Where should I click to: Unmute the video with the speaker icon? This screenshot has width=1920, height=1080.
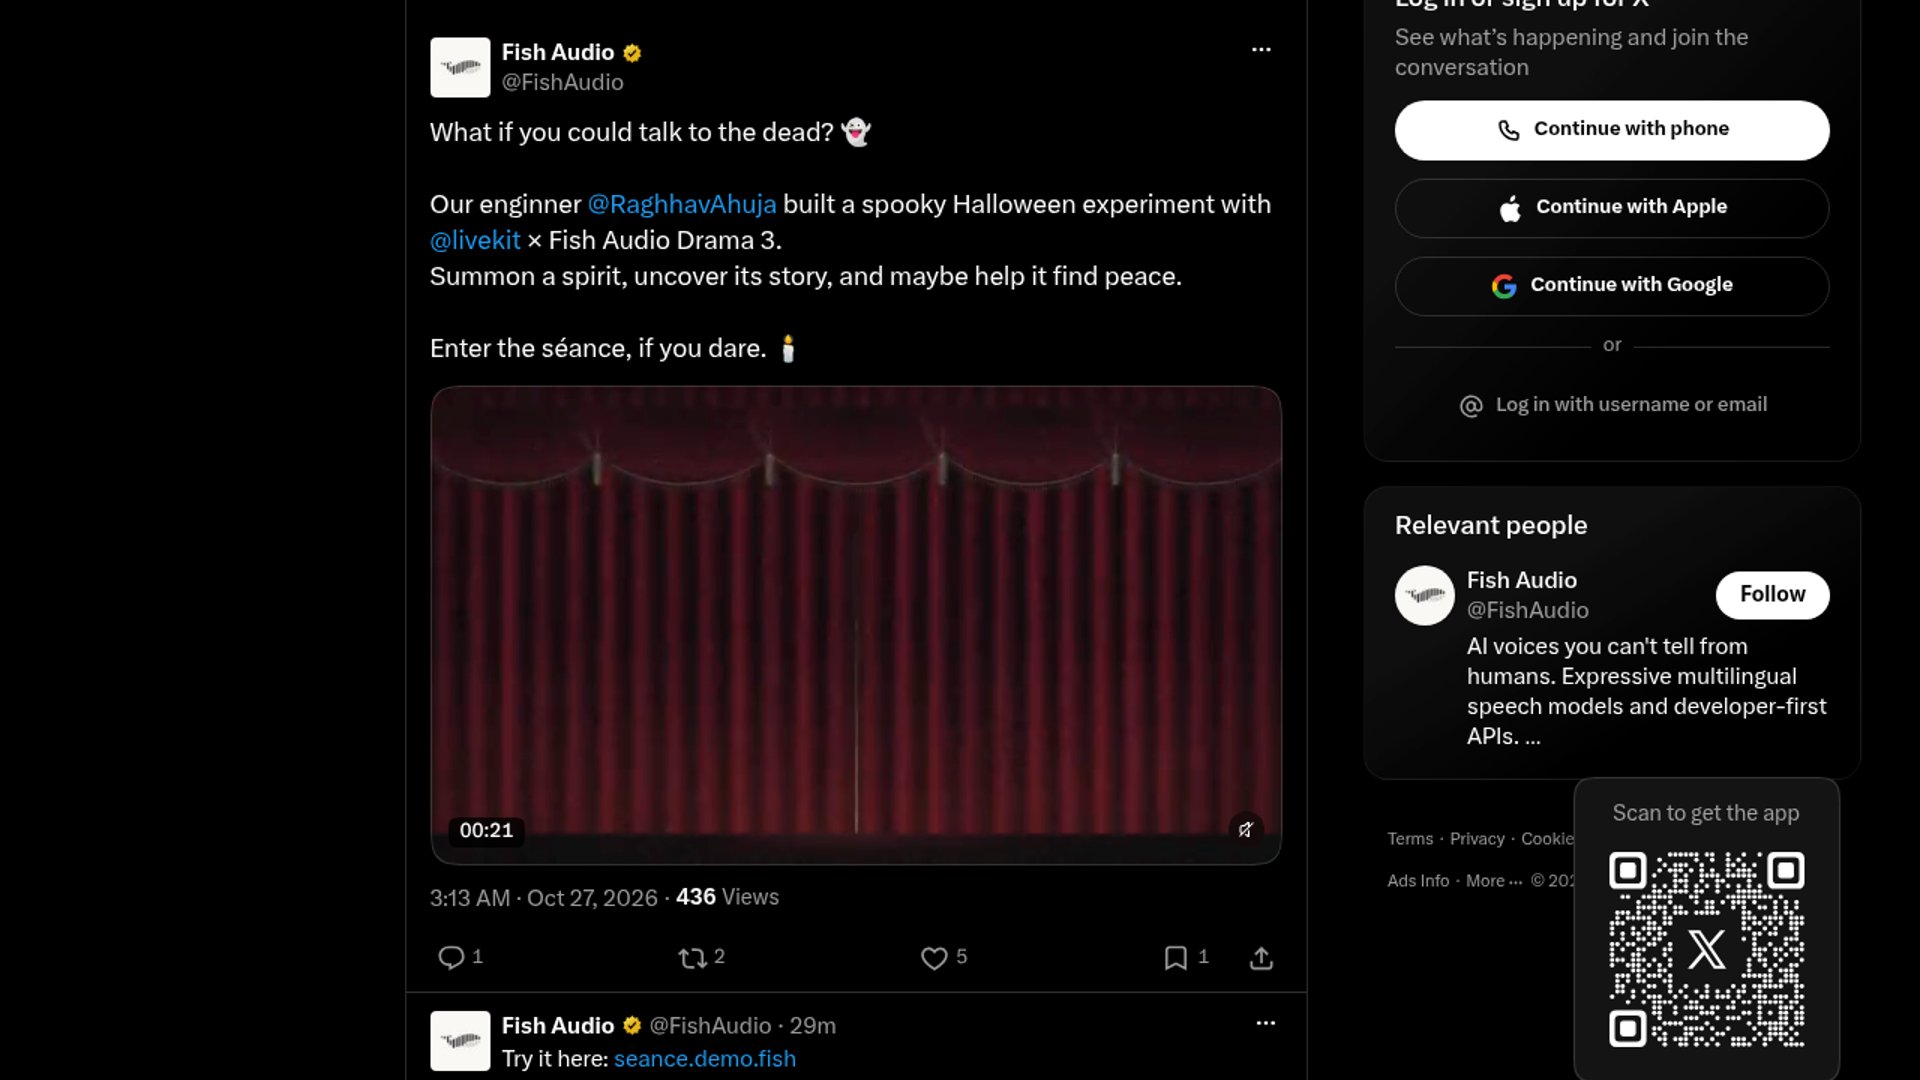[x=1245, y=829]
